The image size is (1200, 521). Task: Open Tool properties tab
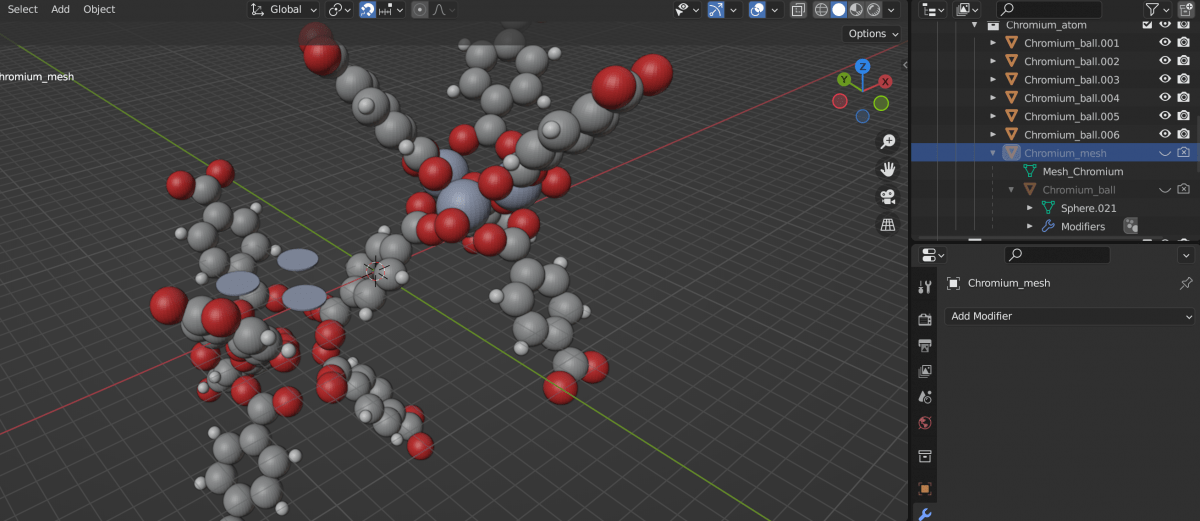pyautogui.click(x=925, y=288)
